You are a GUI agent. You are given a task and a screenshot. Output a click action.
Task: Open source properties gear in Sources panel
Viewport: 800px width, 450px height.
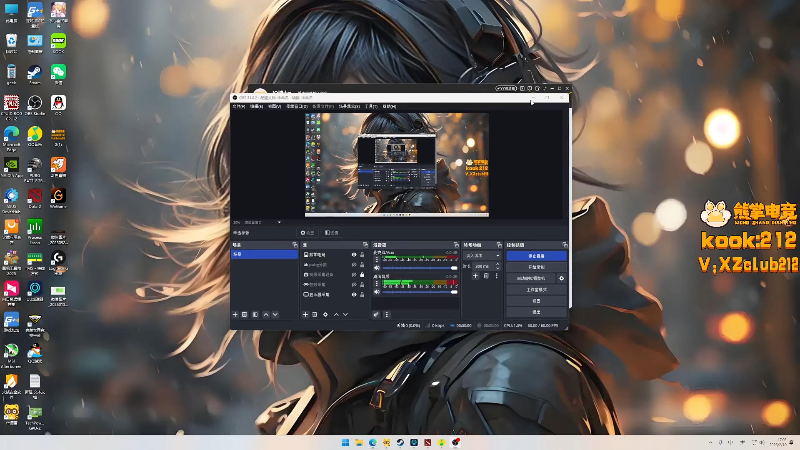[326, 315]
